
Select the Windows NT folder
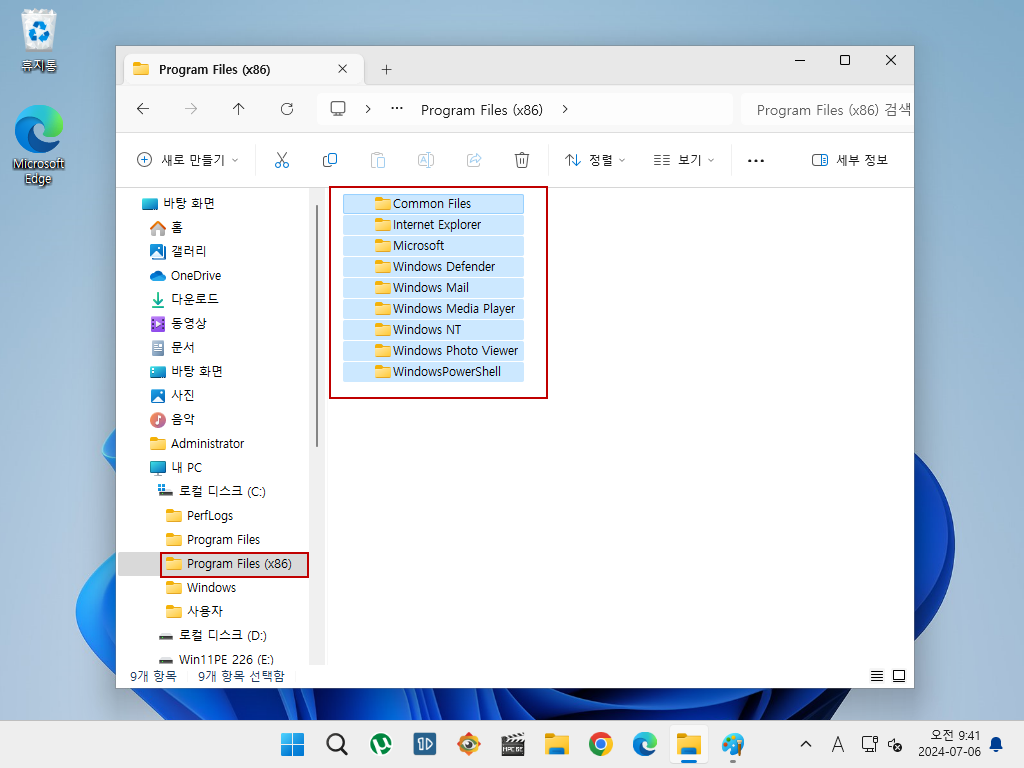433,329
